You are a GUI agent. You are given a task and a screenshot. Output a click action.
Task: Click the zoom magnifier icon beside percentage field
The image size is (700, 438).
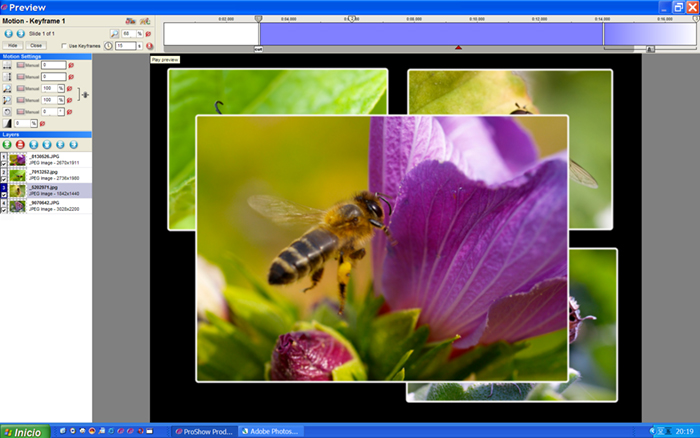pyautogui.click(x=115, y=33)
